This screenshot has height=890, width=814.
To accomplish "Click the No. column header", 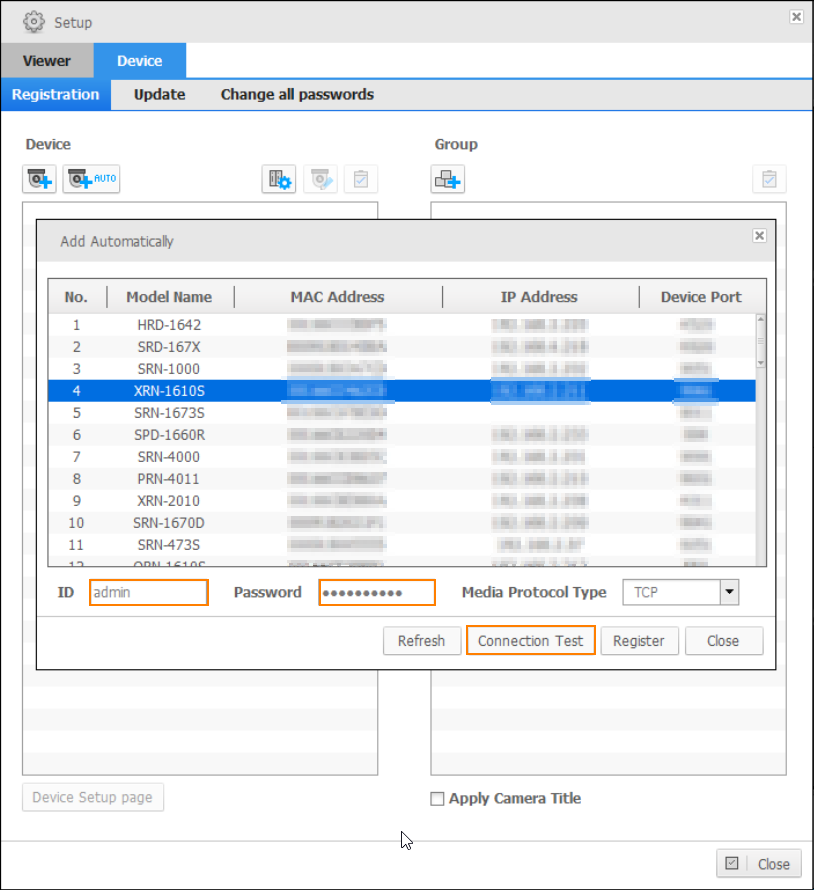I will point(77,297).
